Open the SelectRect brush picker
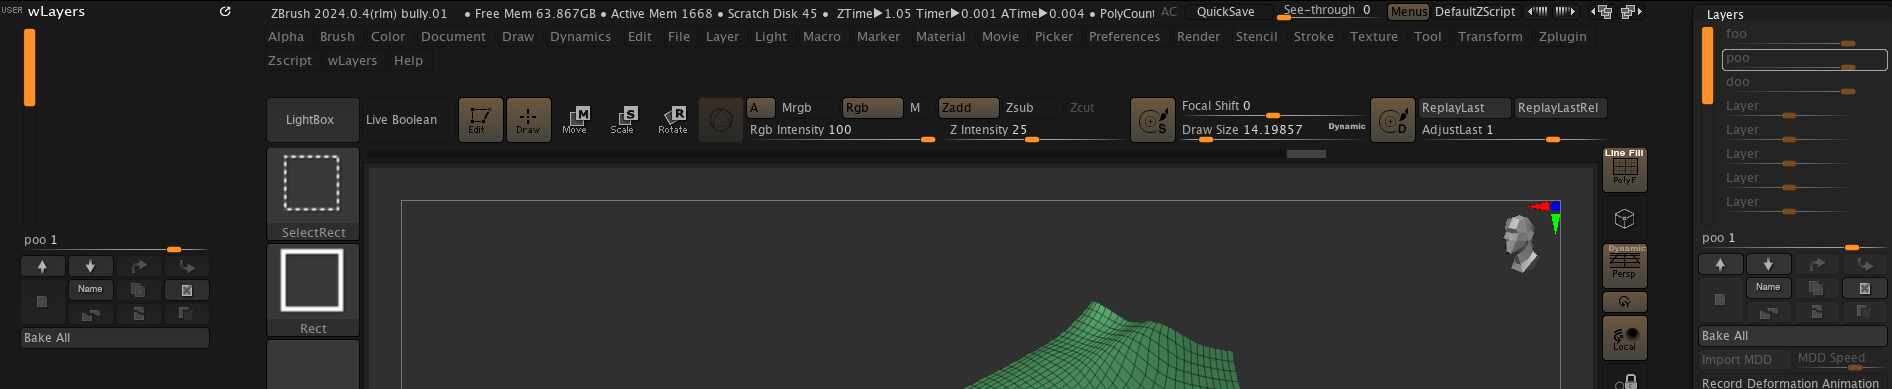The image size is (1892, 389). point(313,194)
